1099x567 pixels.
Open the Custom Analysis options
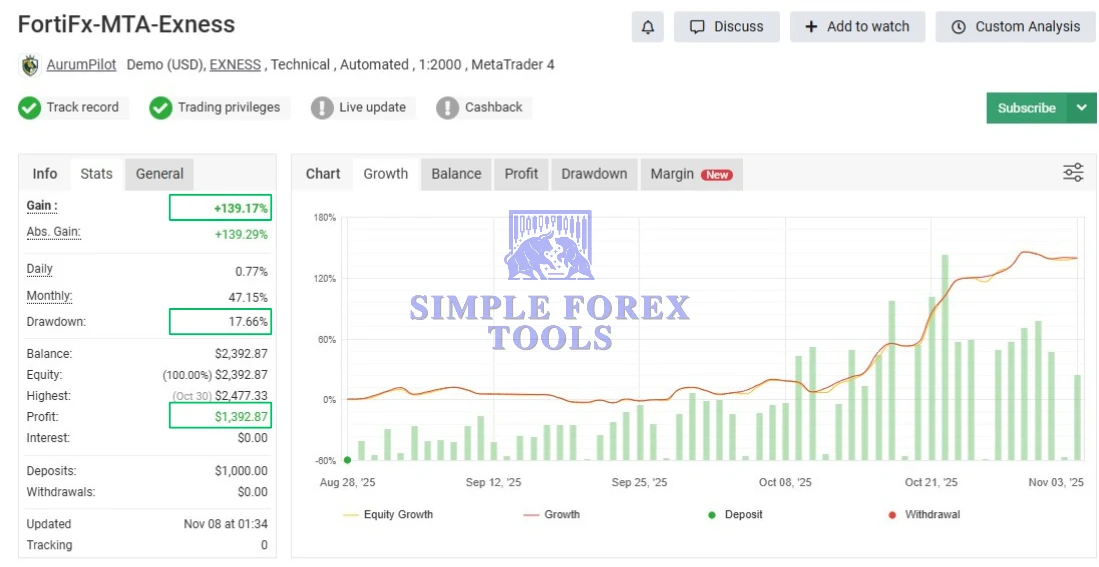pos(1016,27)
